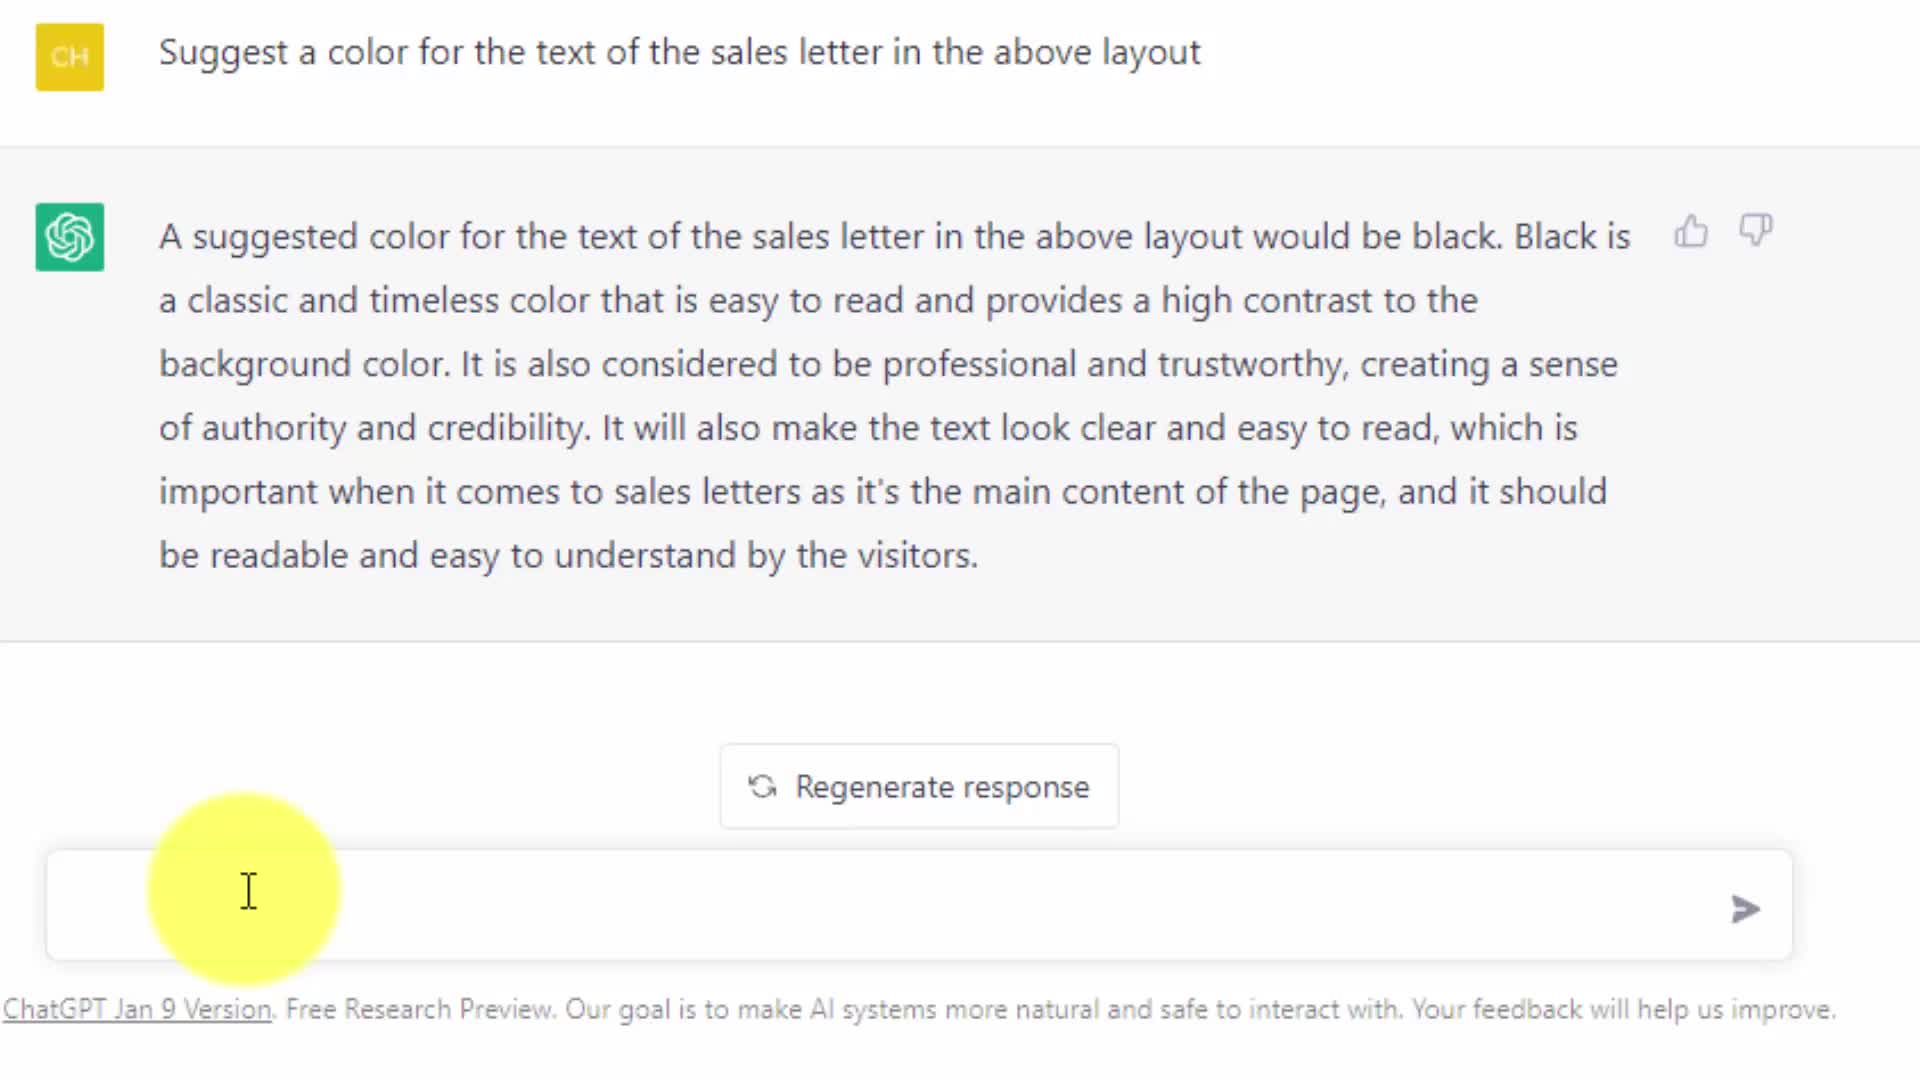
Task: Click response line starting "important when it comes"
Action: click(882, 492)
